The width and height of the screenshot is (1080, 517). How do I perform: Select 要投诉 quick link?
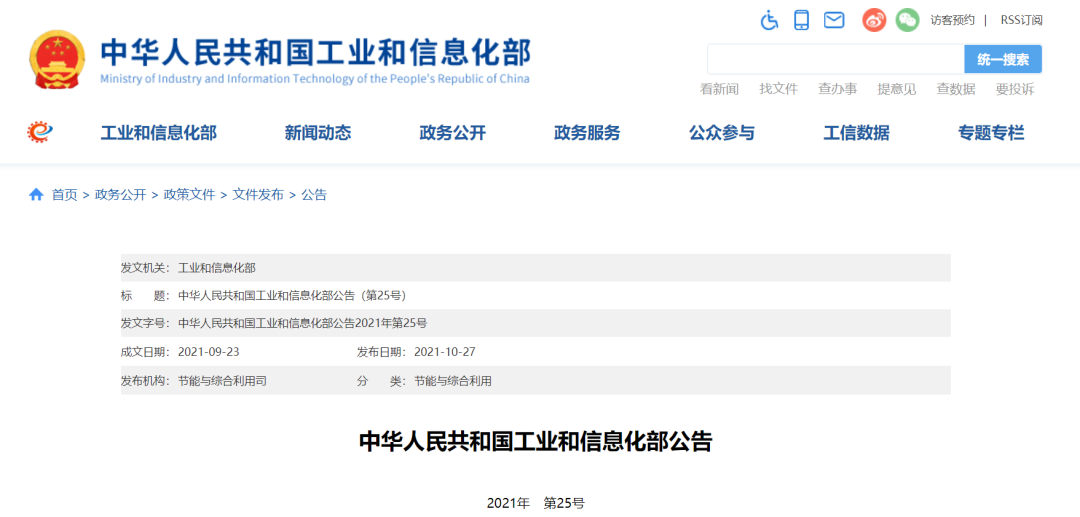[x=1015, y=89]
